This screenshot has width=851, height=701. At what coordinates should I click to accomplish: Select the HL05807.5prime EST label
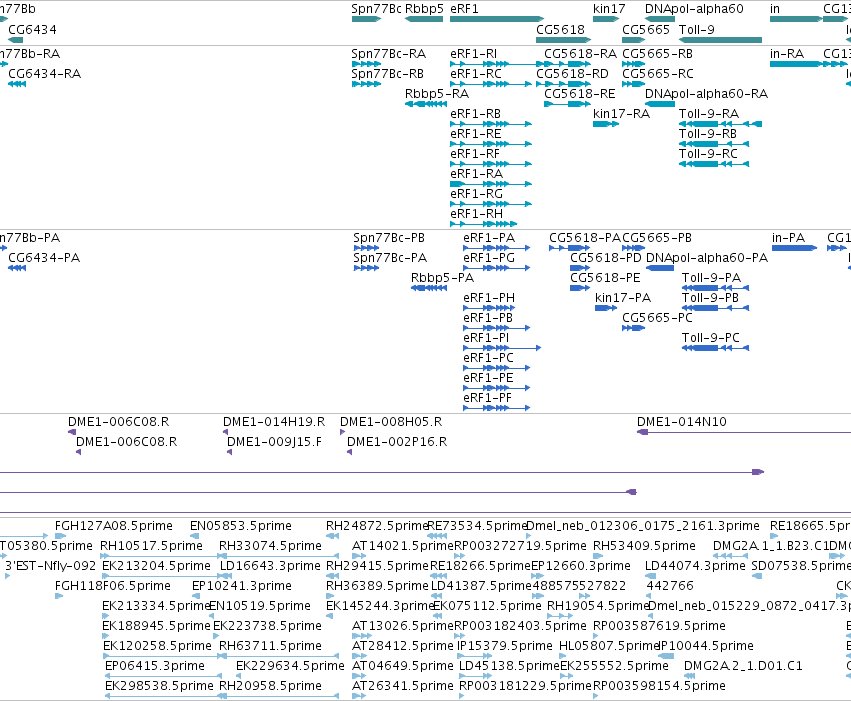(608, 646)
